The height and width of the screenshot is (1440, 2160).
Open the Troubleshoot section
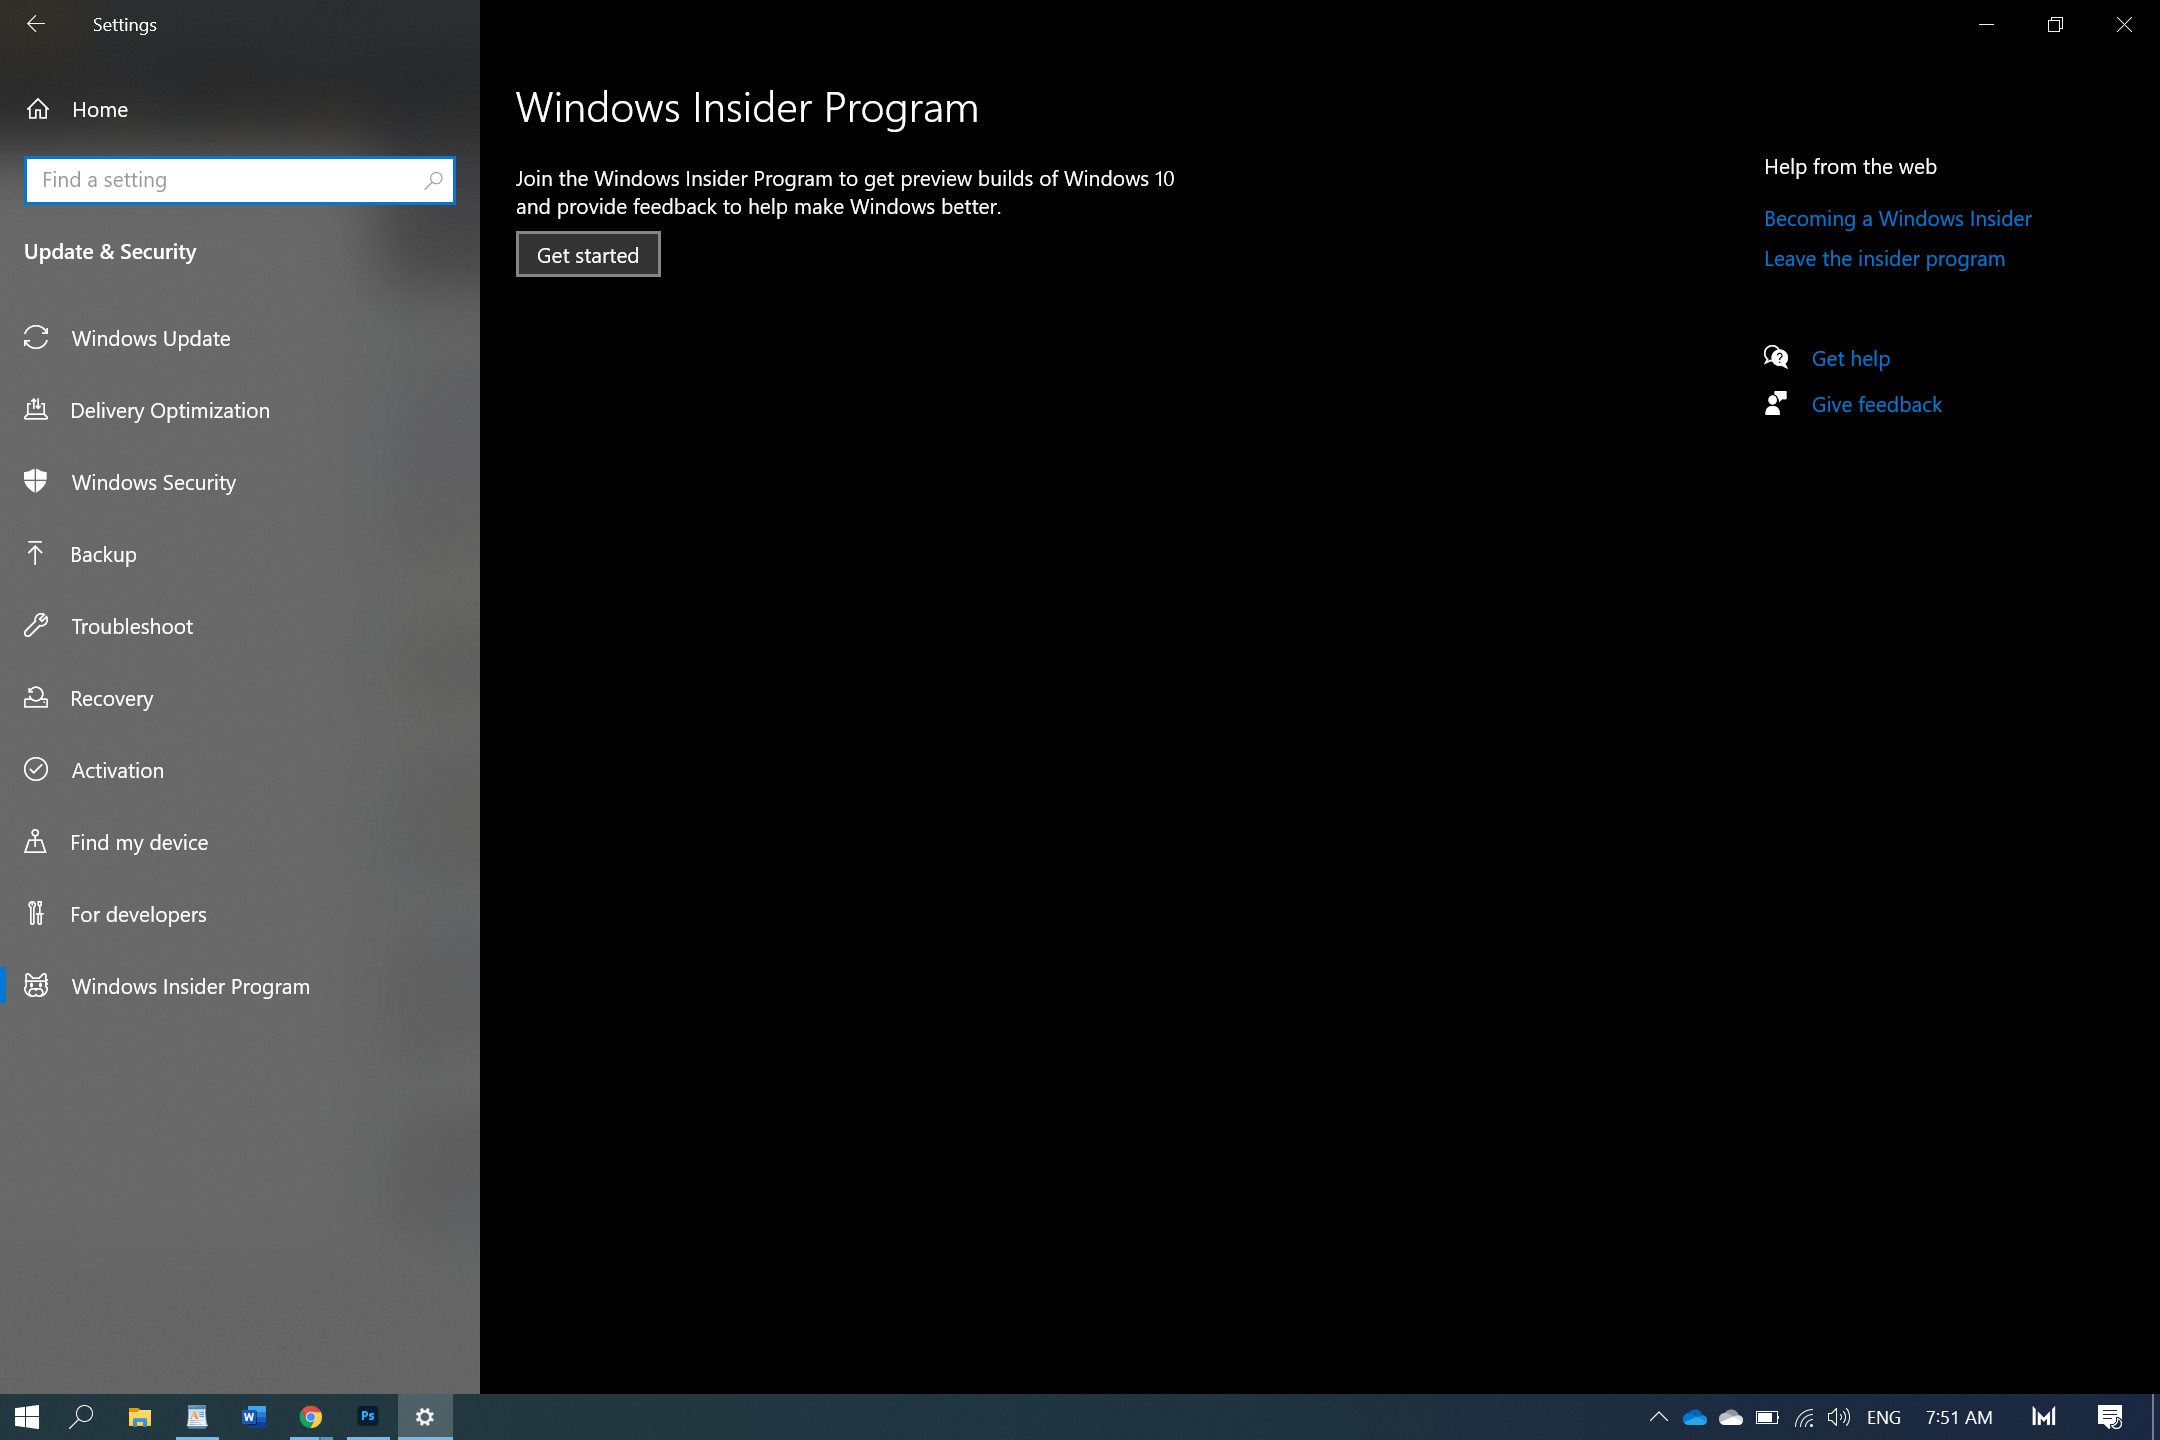click(x=240, y=626)
